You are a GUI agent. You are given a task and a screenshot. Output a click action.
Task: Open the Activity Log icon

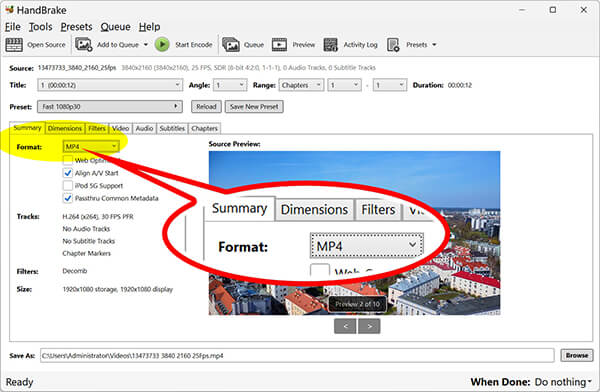click(331, 45)
